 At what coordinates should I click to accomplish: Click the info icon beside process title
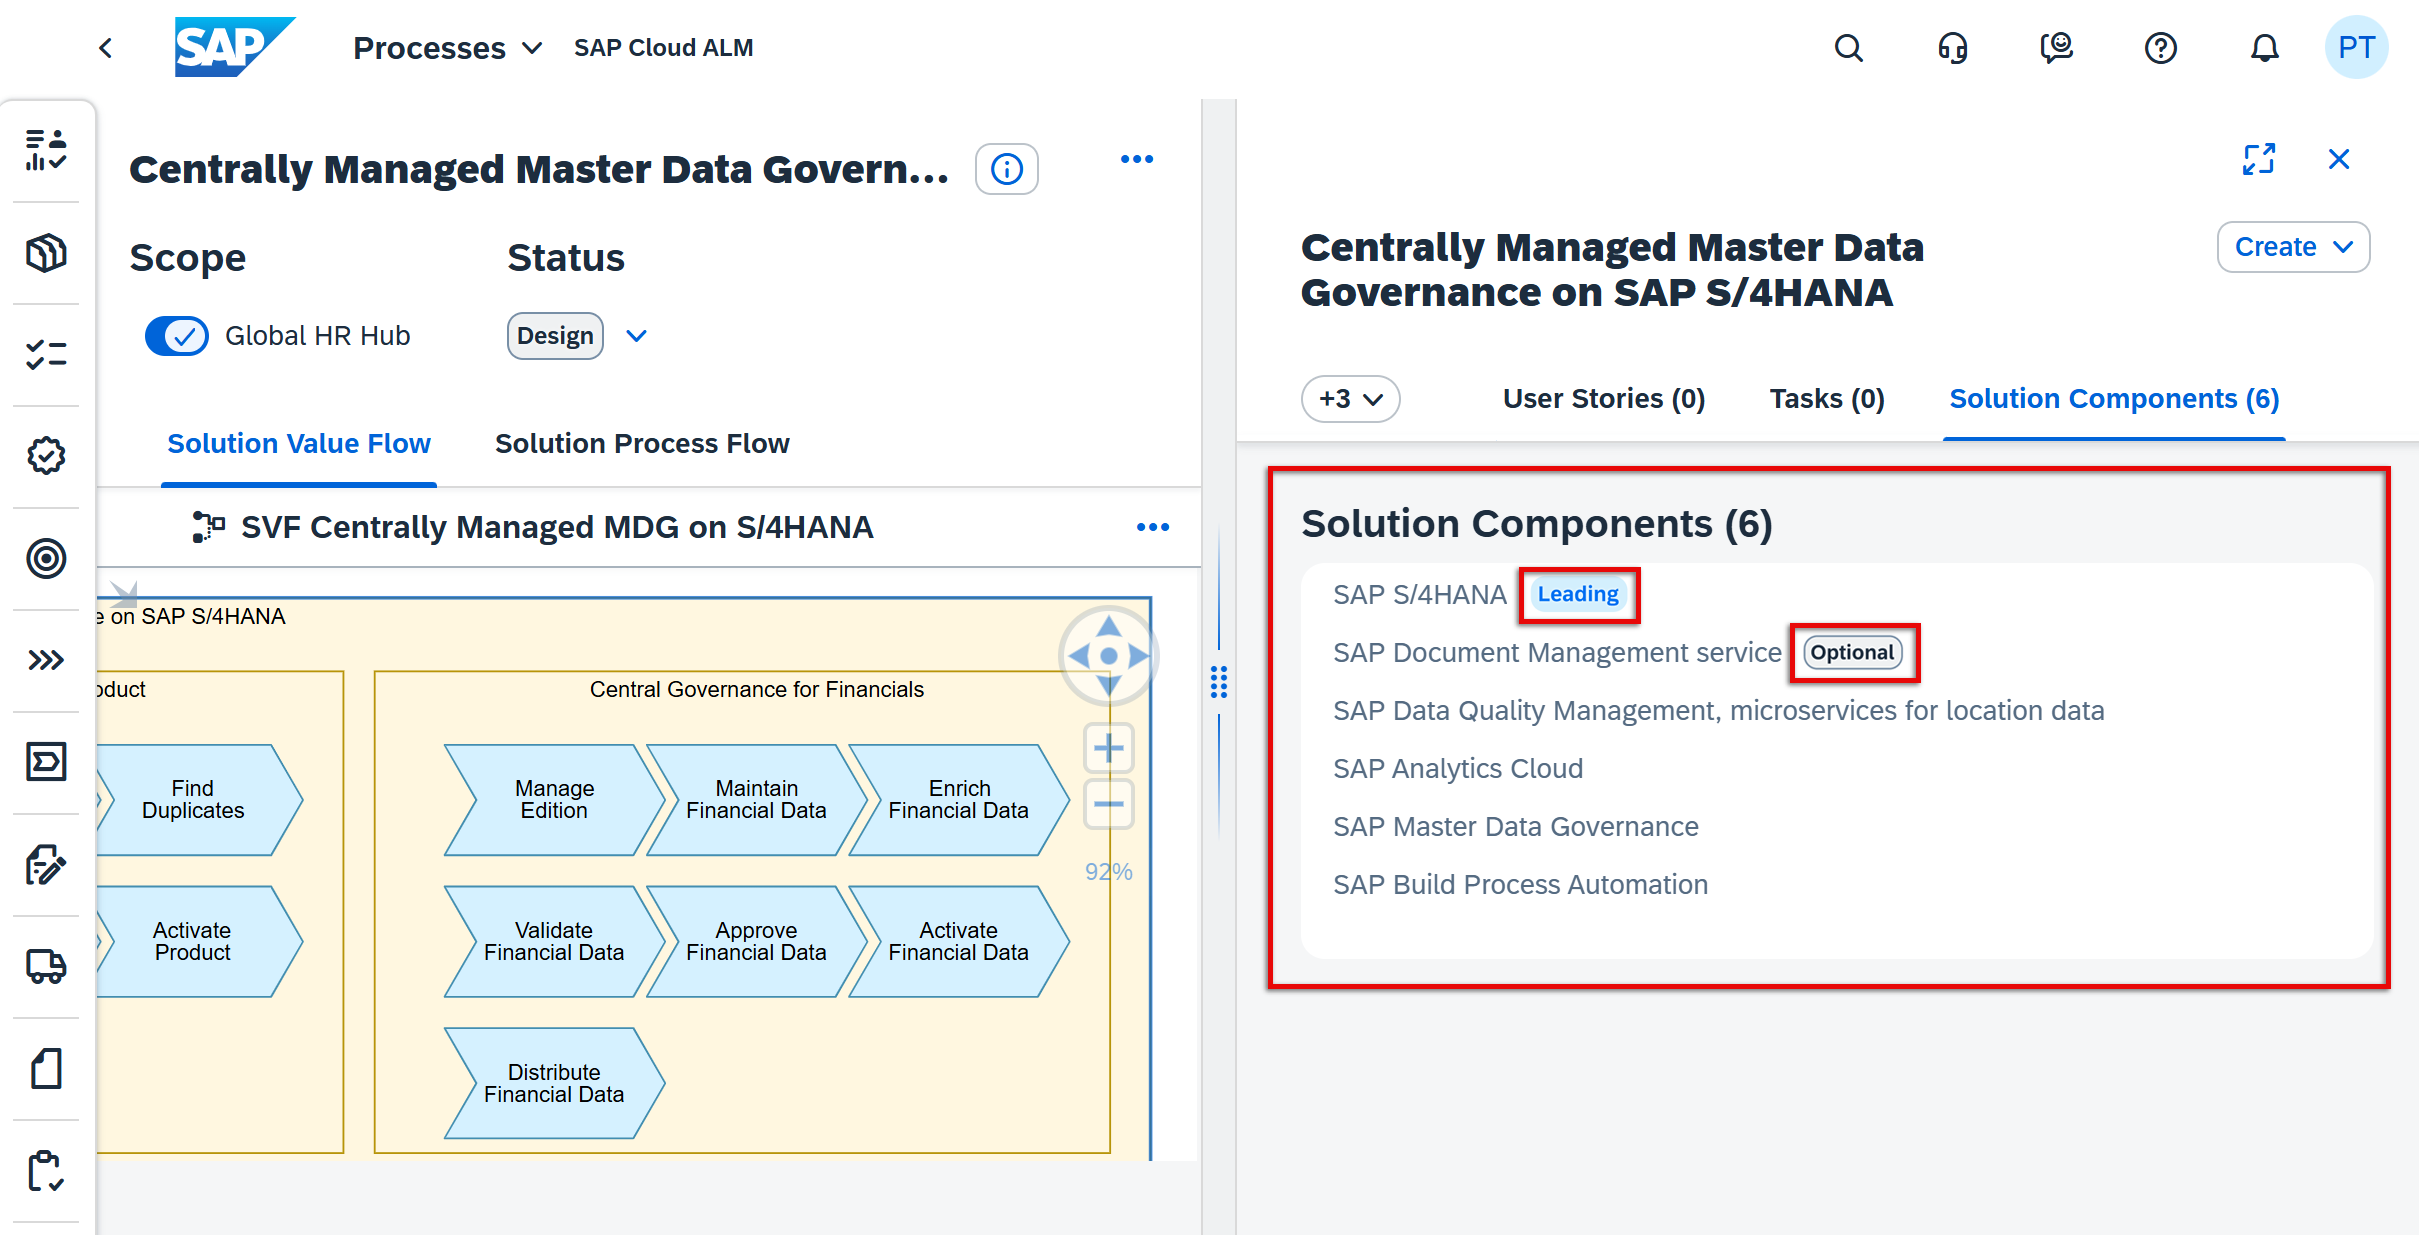click(x=1006, y=169)
